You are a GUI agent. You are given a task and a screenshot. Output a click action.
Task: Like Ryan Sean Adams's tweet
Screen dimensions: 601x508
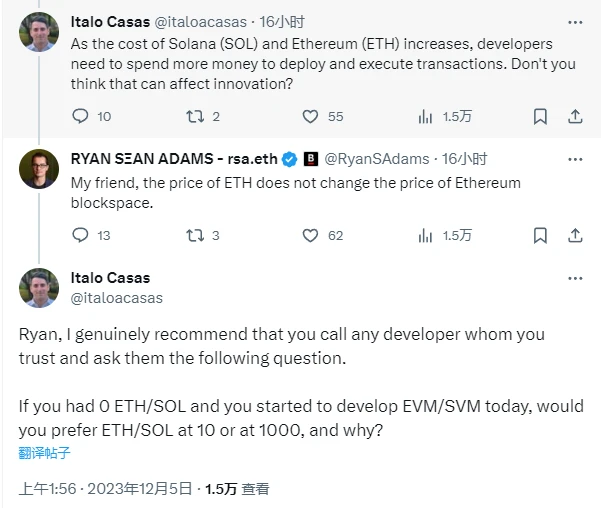tap(310, 235)
